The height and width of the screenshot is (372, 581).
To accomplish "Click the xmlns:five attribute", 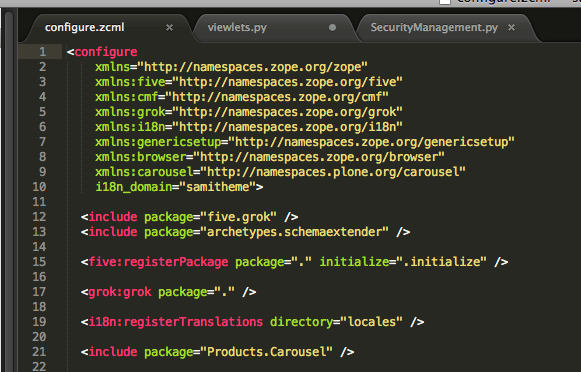I will [x=130, y=82].
